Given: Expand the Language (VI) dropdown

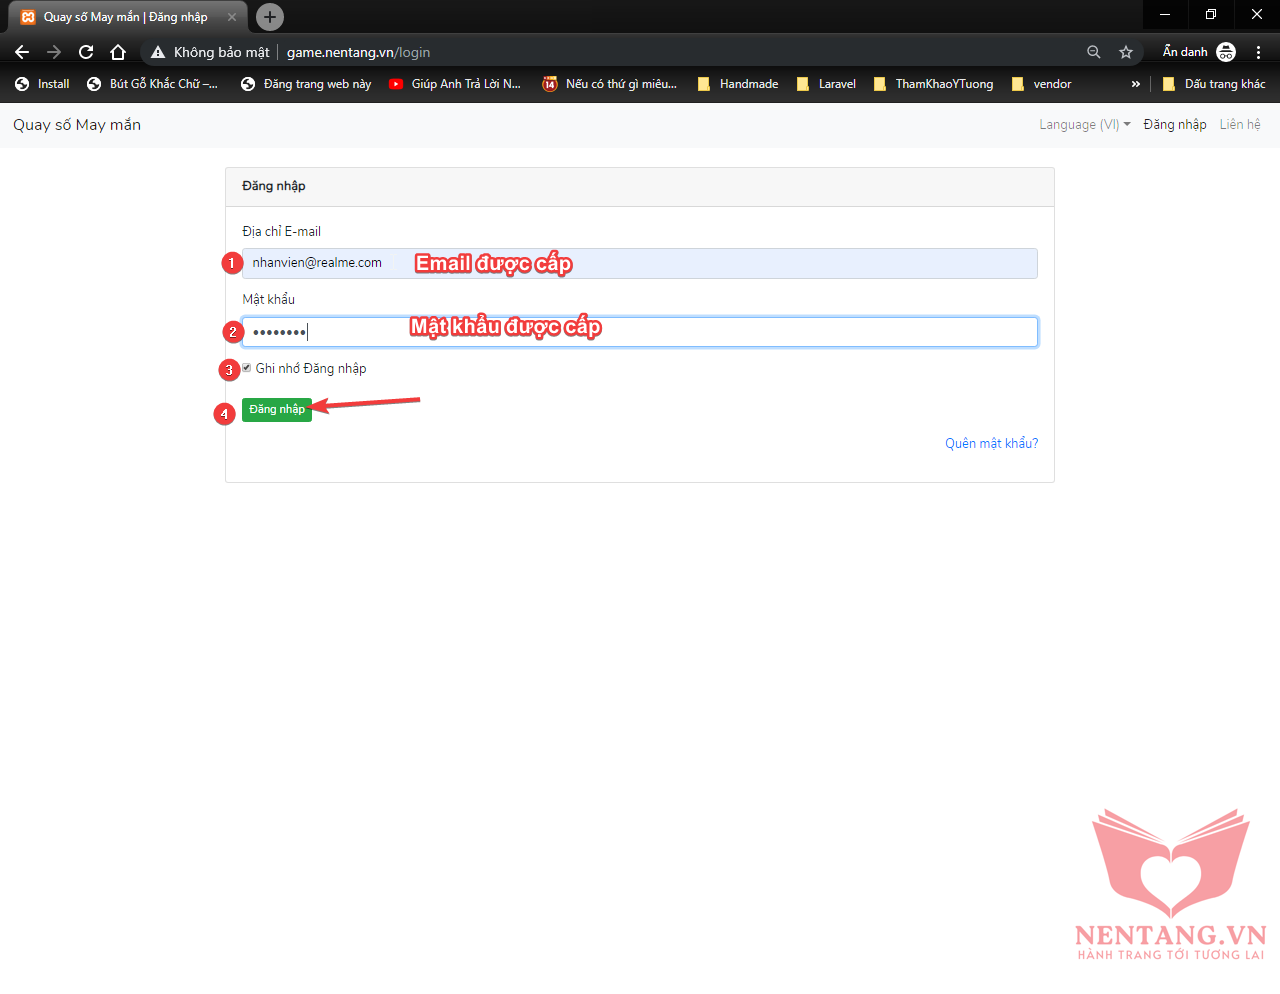Looking at the screenshot, I should coord(1084,125).
